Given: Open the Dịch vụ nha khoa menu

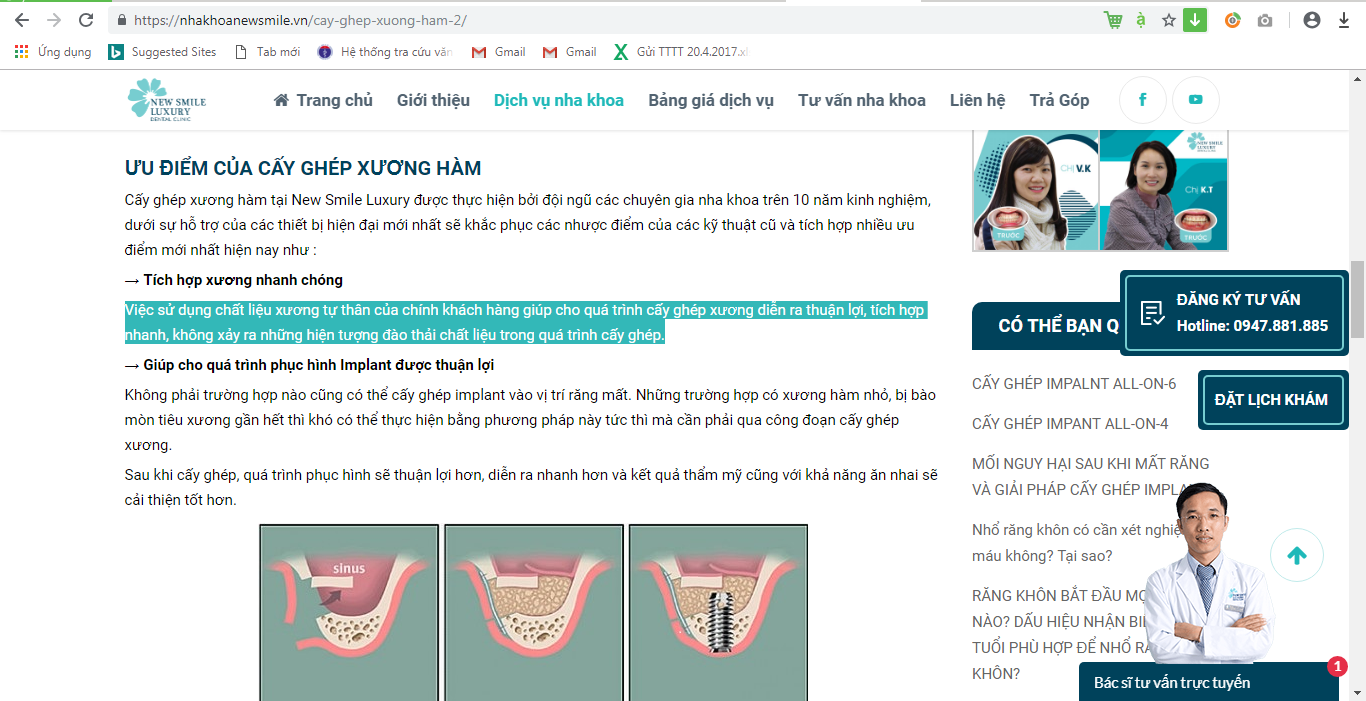Looking at the screenshot, I should coord(558,100).
